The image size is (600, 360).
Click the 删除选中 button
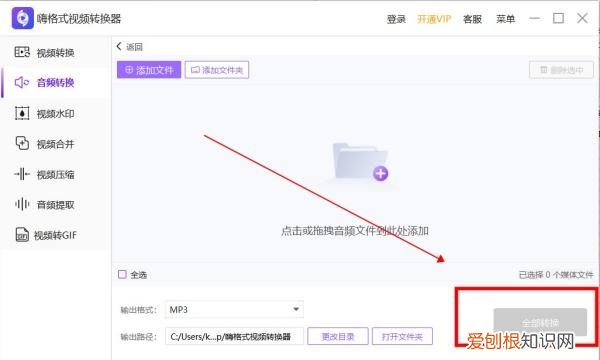pos(561,70)
